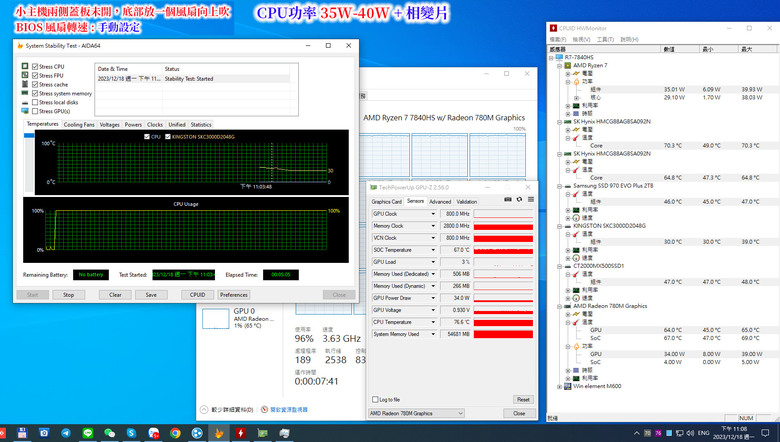
Task: Click the Stress CPU chip icon in AIDA64
Action: [x=25, y=66]
